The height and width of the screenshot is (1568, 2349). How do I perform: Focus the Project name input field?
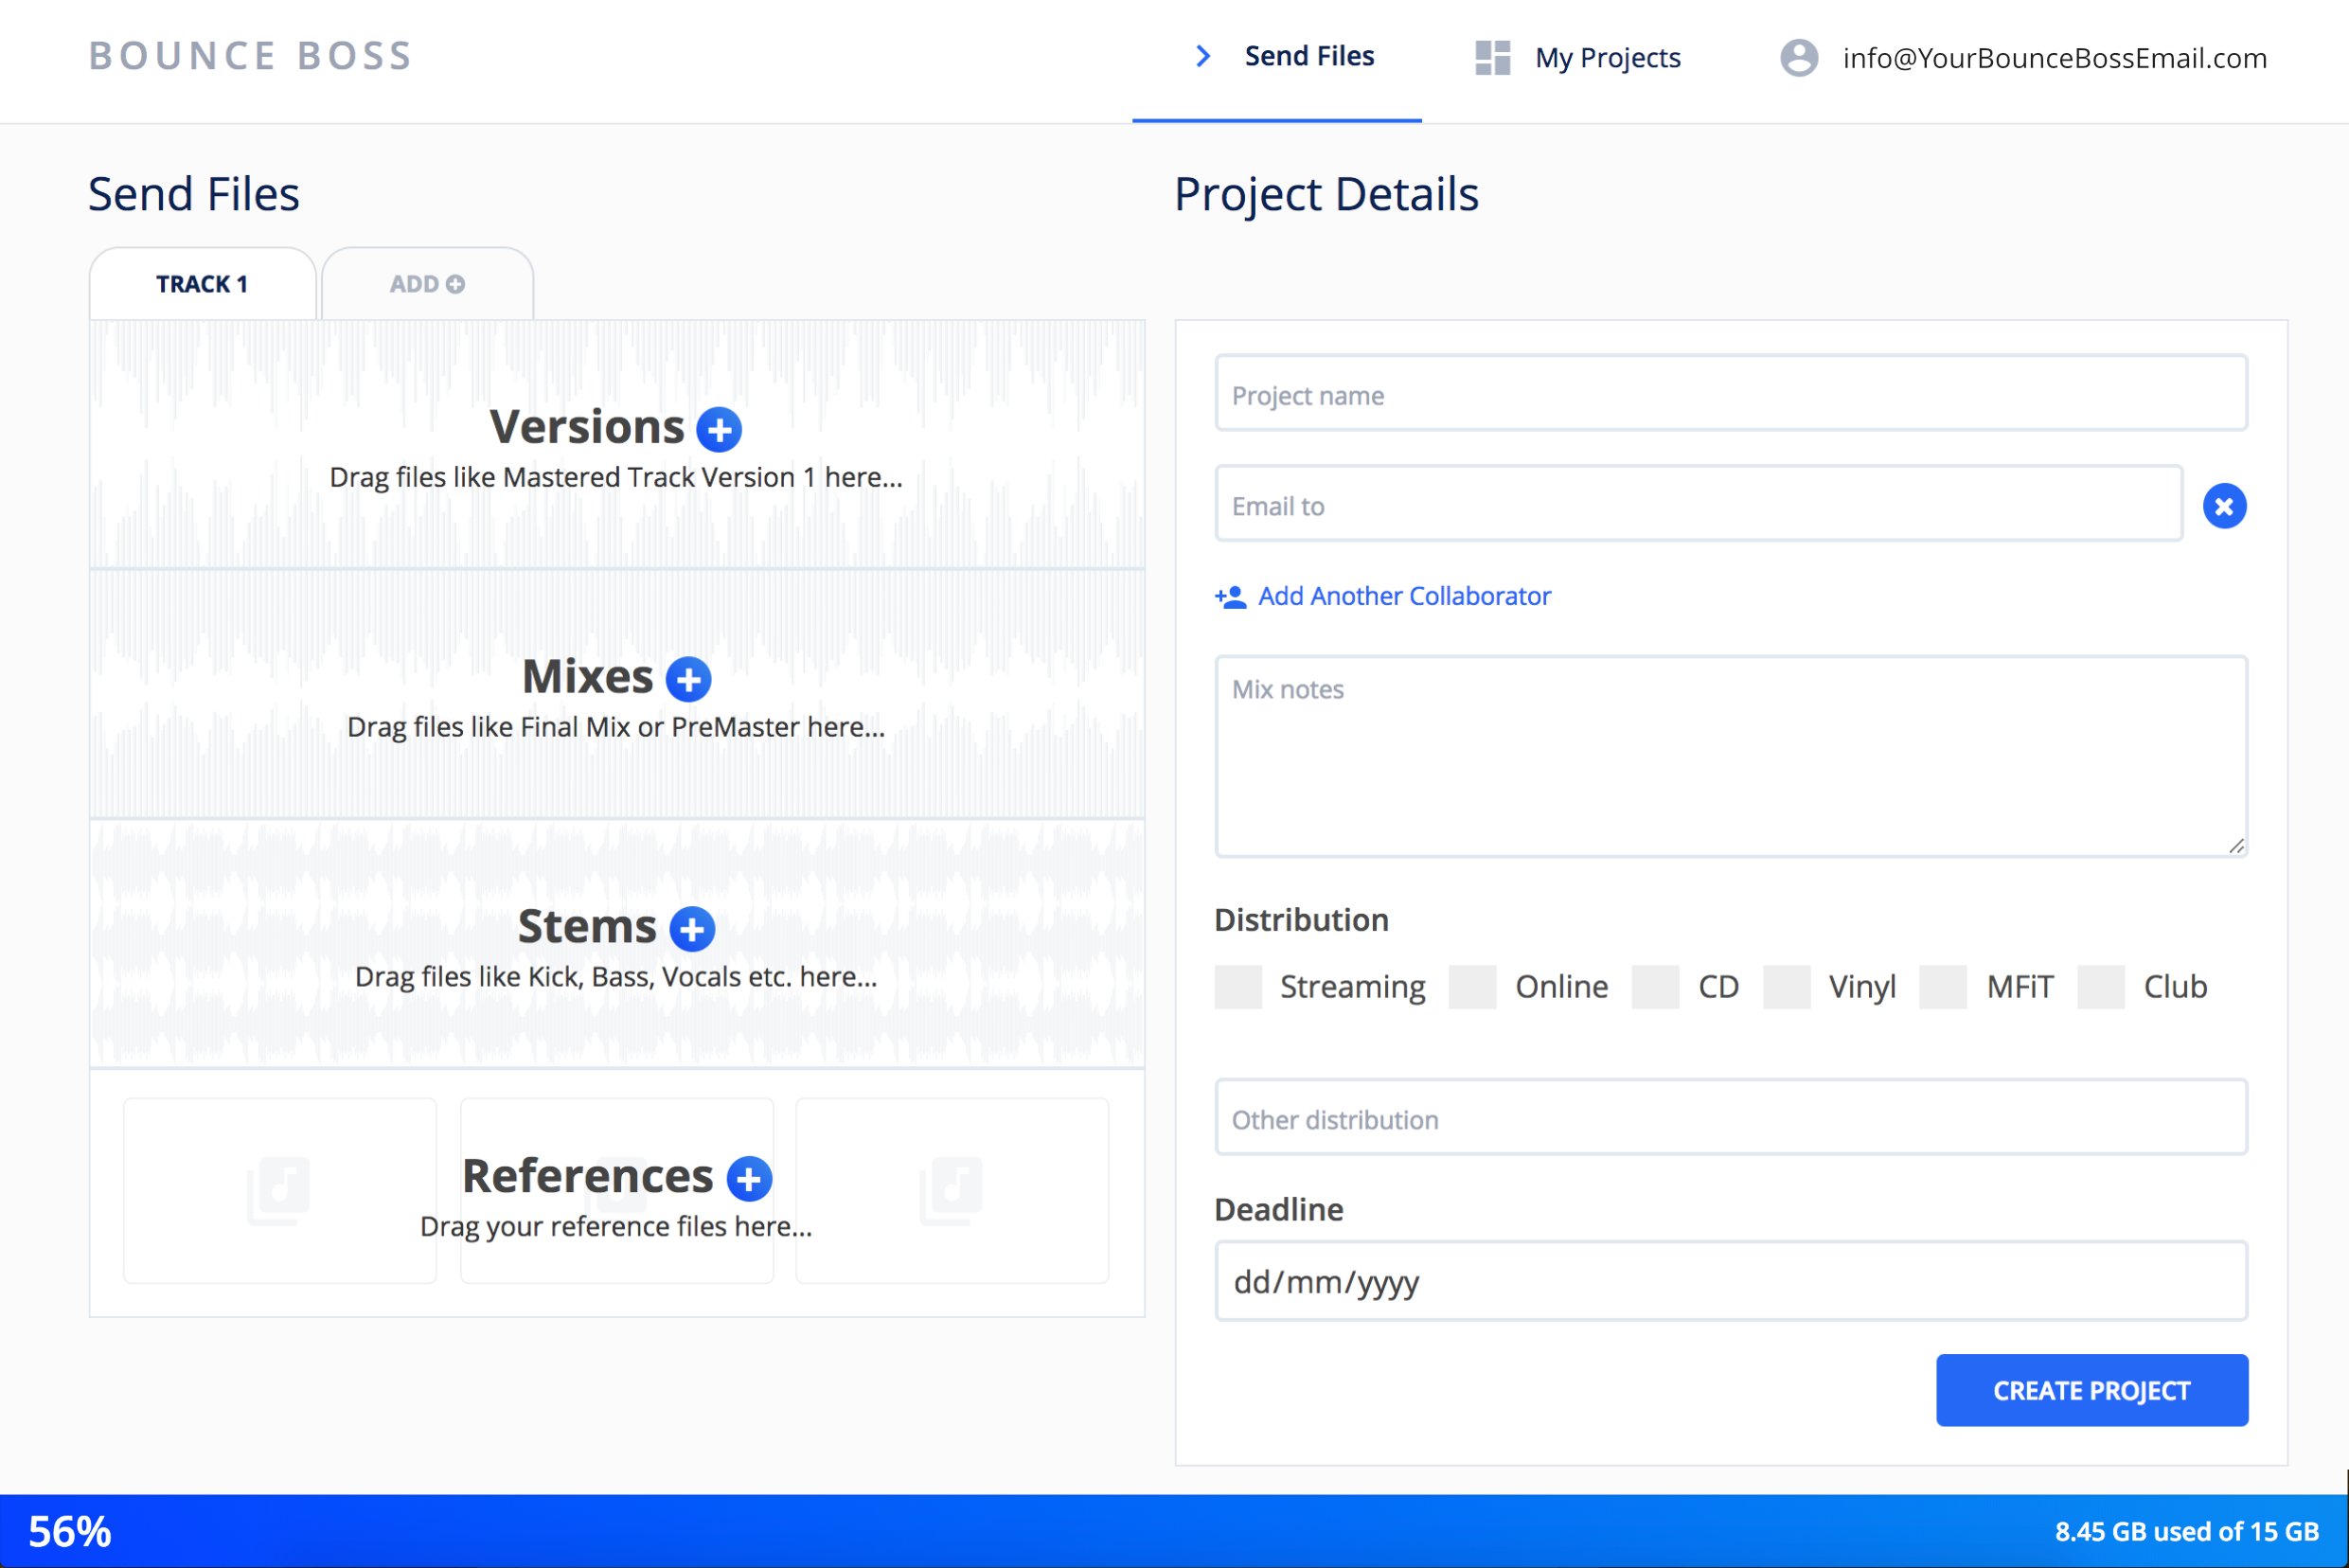1730,394
